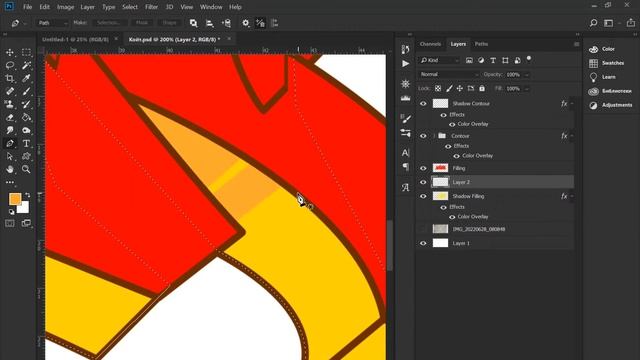The height and width of the screenshot is (360, 640).
Task: Expand the Contour group folder
Action: [x=434, y=136]
